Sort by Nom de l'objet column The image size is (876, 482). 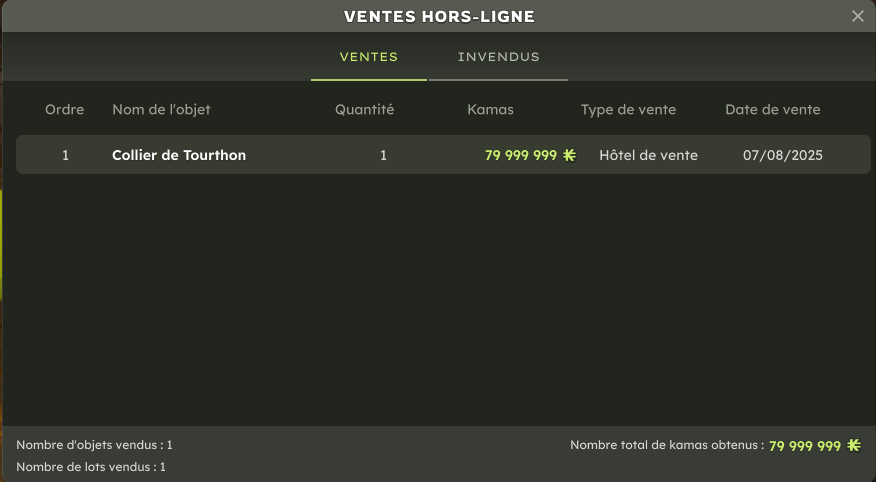pyautogui.click(x=161, y=109)
